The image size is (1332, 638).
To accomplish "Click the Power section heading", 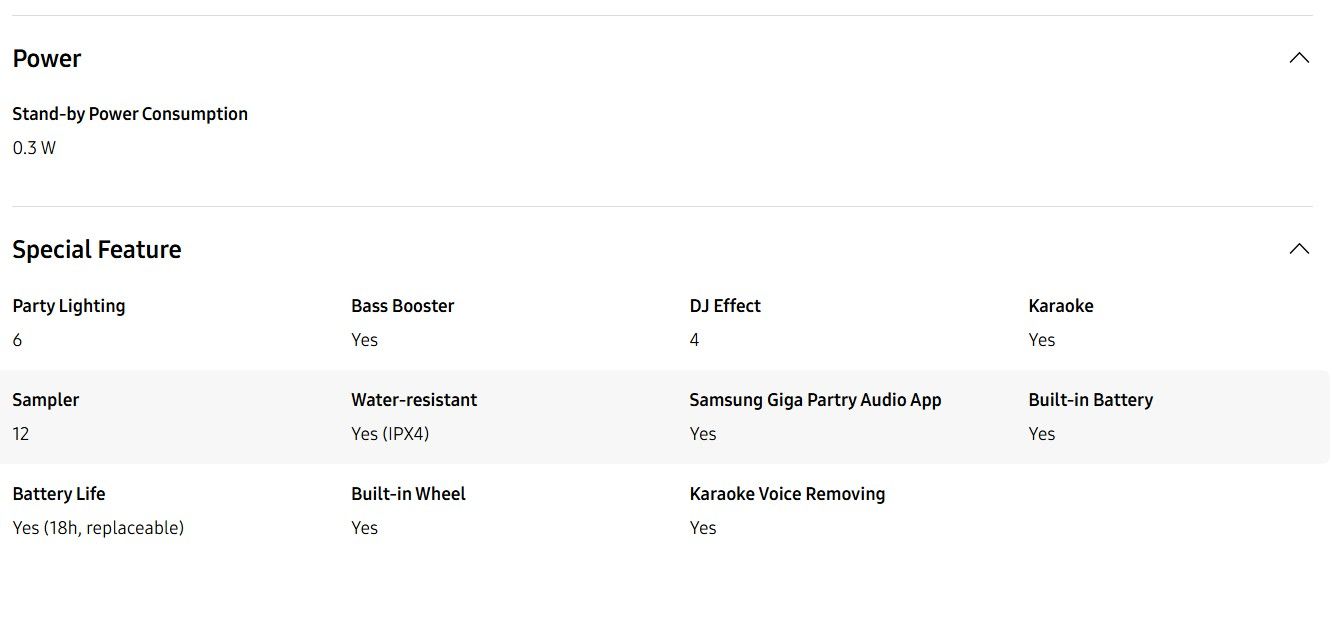I will [x=47, y=59].
